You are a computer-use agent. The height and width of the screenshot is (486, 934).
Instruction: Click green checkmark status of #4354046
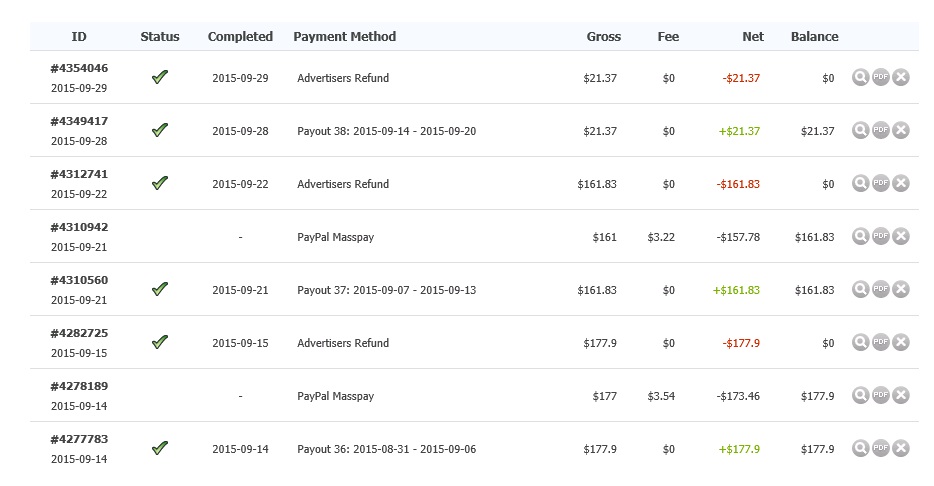(x=160, y=77)
